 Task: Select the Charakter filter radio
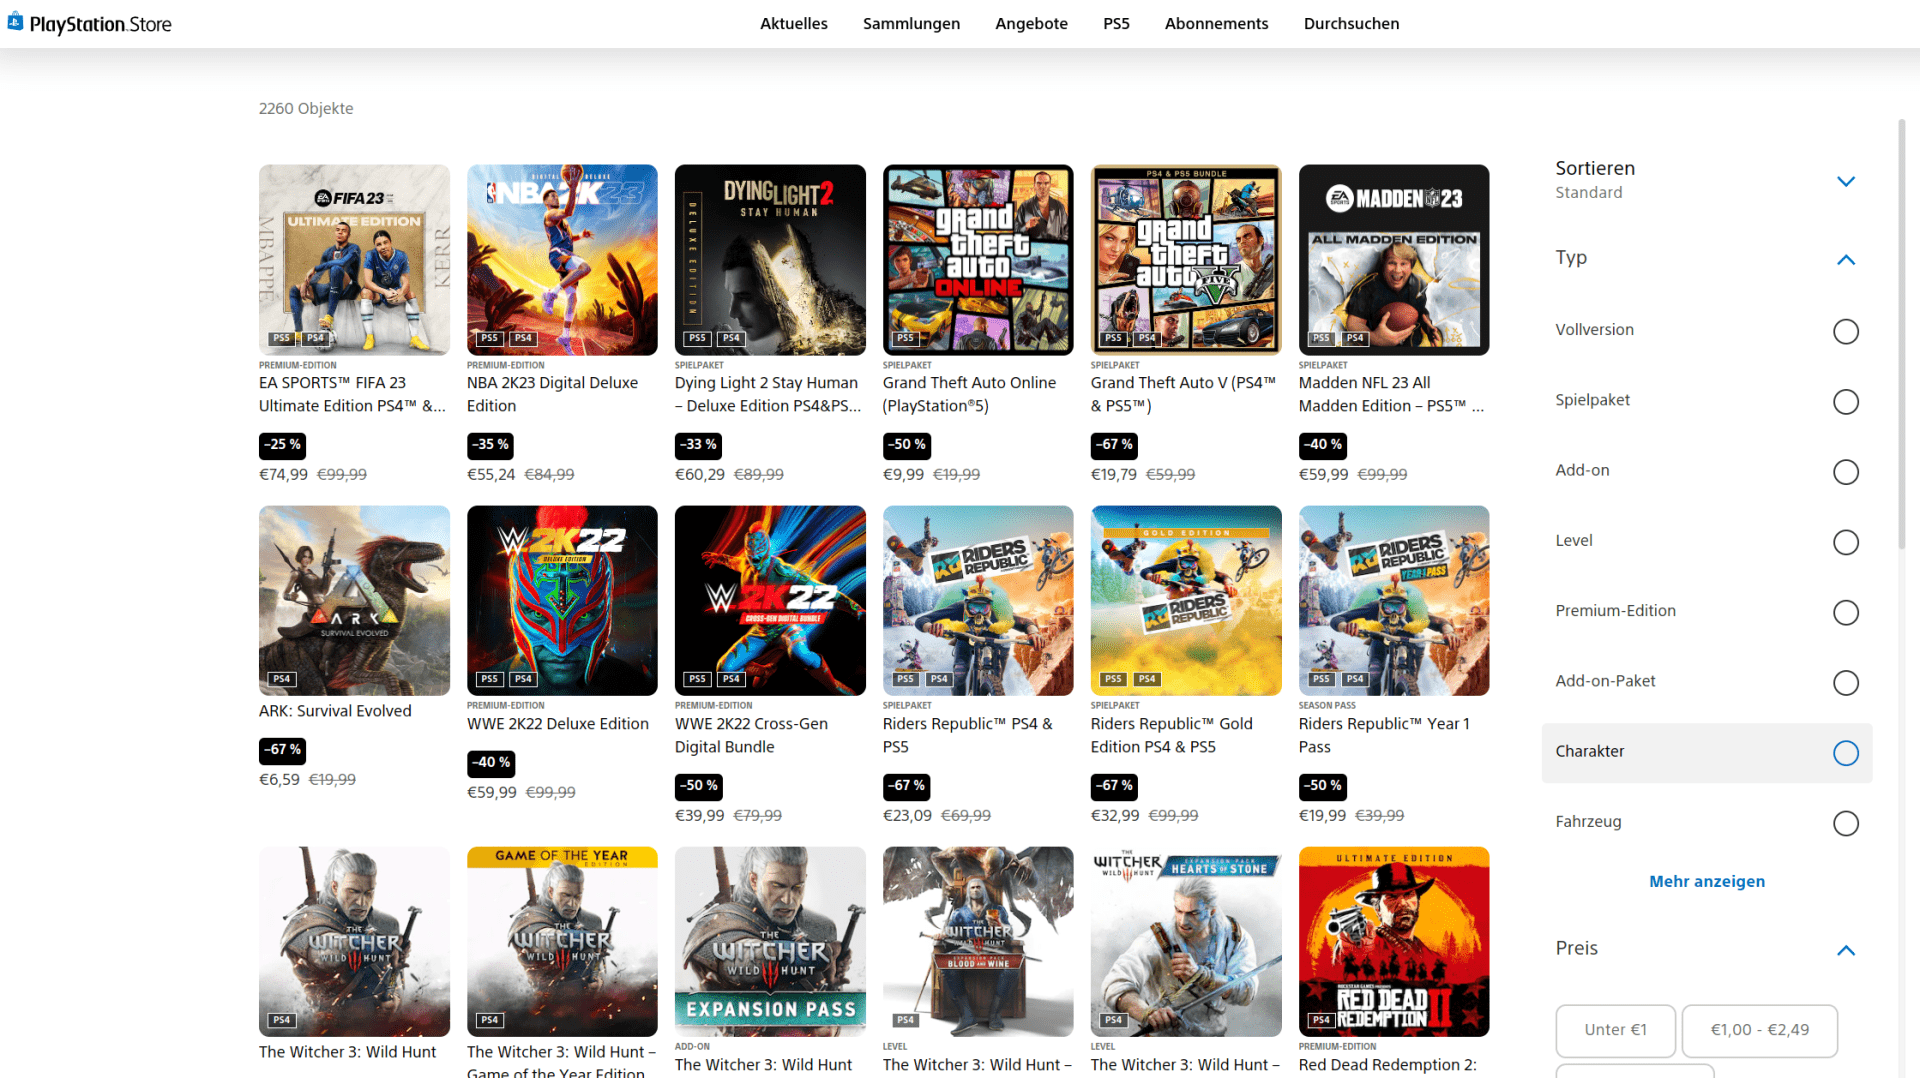pyautogui.click(x=1846, y=753)
